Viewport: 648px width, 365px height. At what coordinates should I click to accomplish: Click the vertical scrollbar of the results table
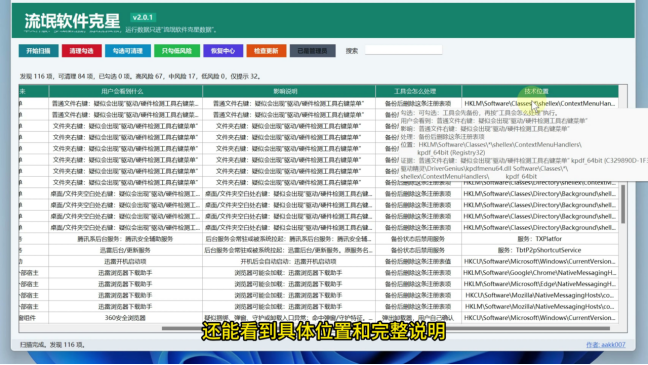point(623,204)
